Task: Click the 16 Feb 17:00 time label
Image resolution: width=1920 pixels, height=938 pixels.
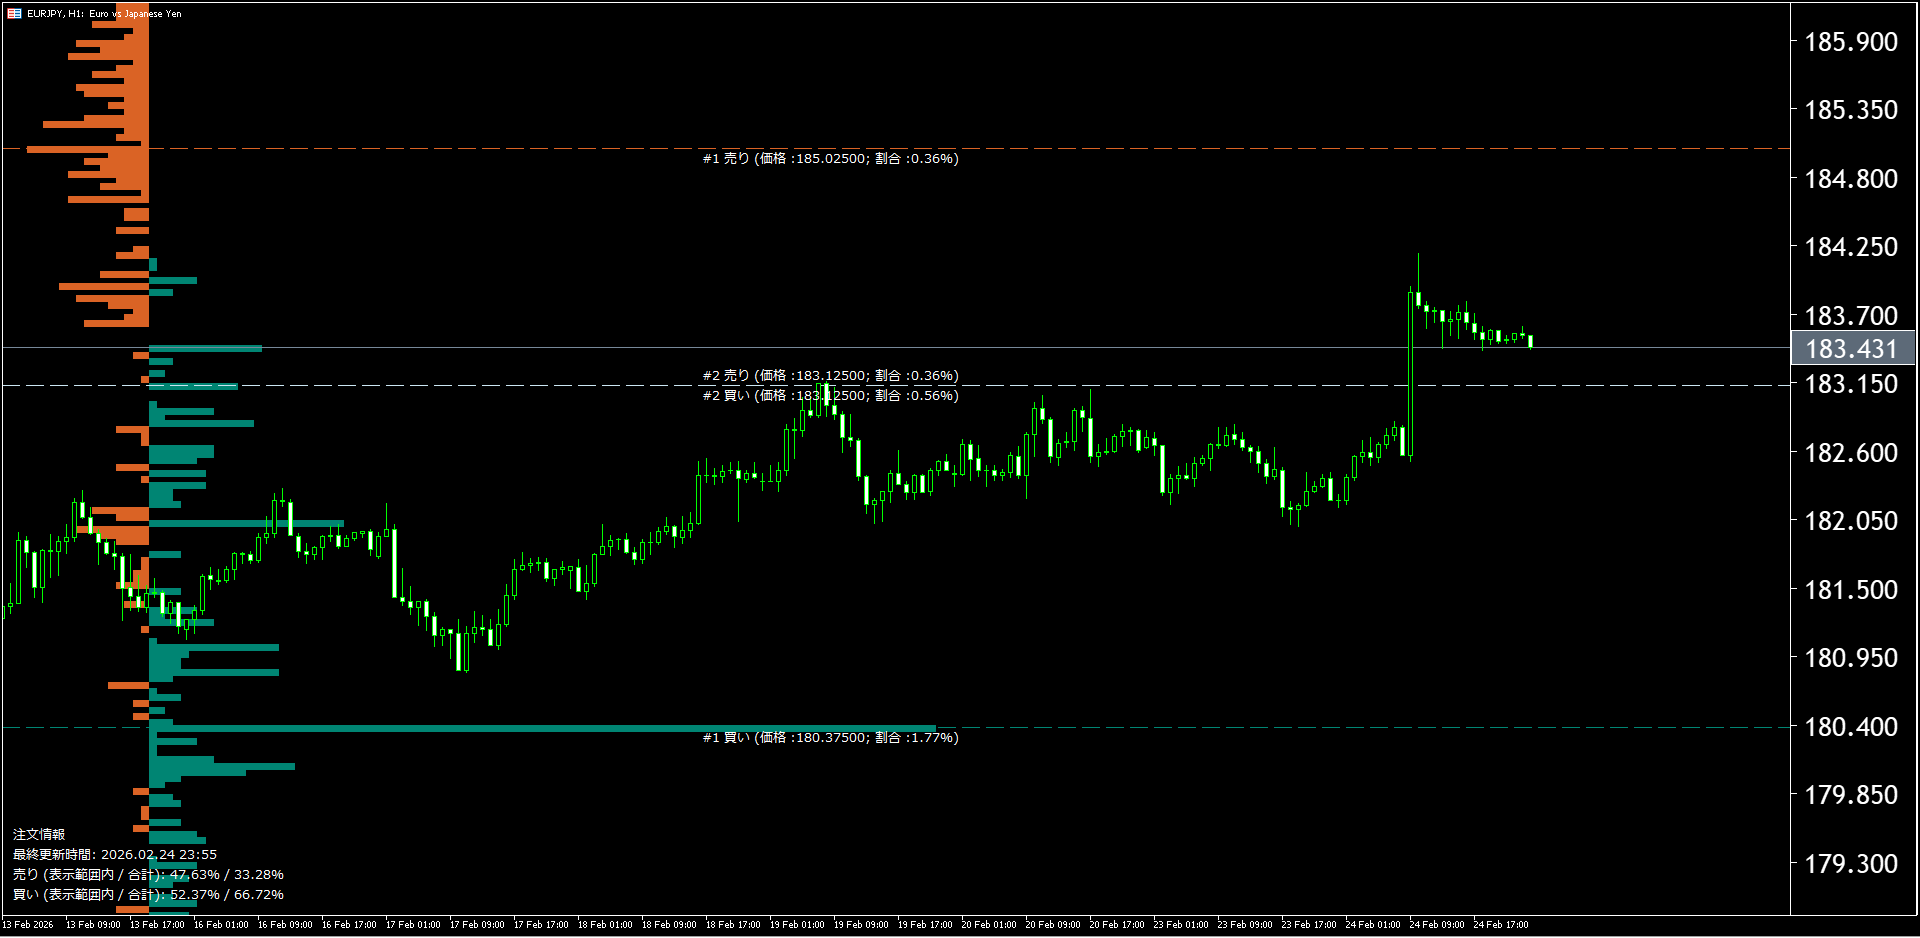Action: [x=349, y=925]
